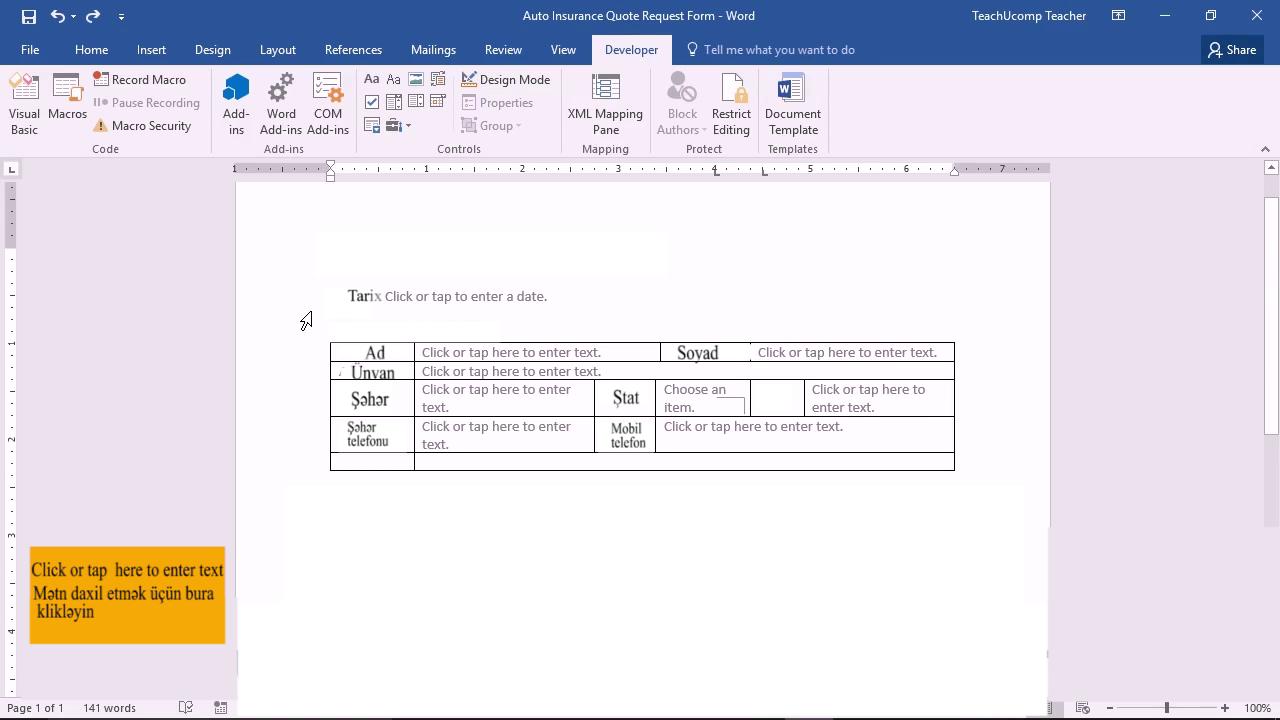Click the Macros icon
The width and height of the screenshot is (1280, 720).
click(x=67, y=98)
